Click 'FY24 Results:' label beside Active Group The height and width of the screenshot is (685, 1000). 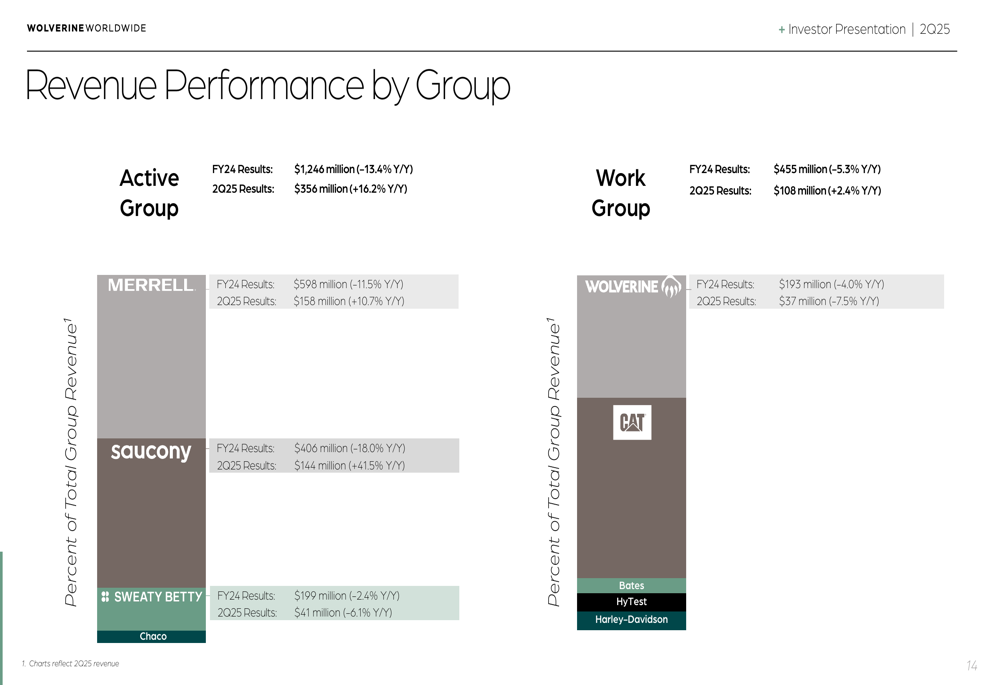coord(242,169)
